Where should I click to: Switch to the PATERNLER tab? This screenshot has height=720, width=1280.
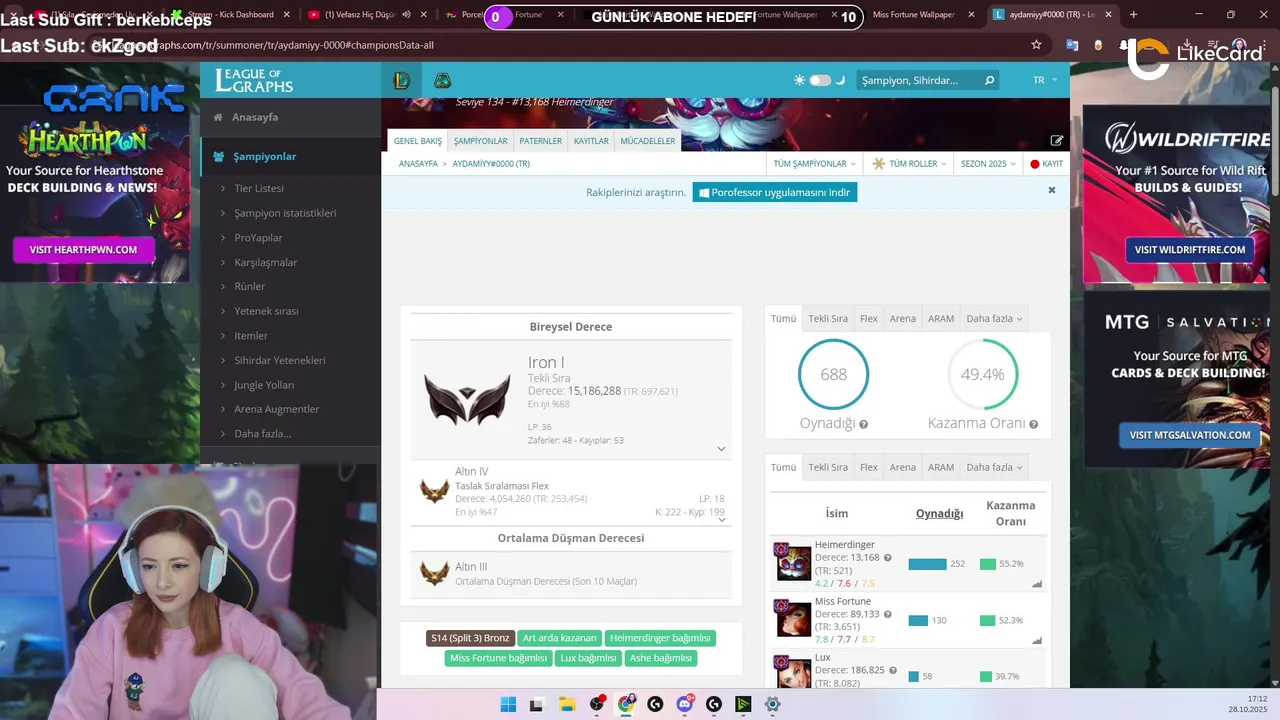540,141
